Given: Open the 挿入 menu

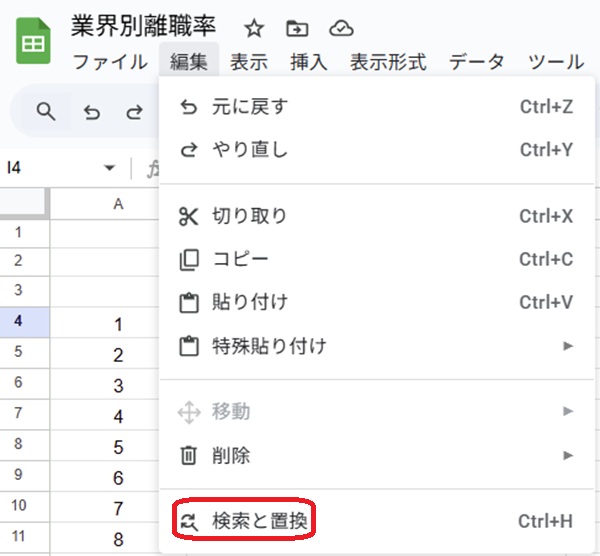Looking at the screenshot, I should click(x=309, y=62).
